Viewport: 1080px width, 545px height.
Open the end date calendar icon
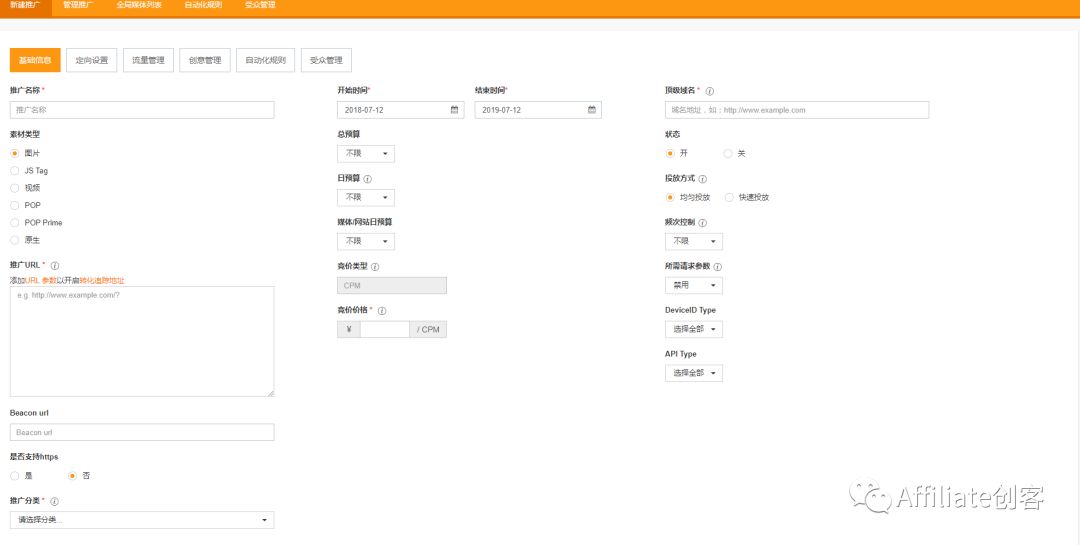click(592, 110)
